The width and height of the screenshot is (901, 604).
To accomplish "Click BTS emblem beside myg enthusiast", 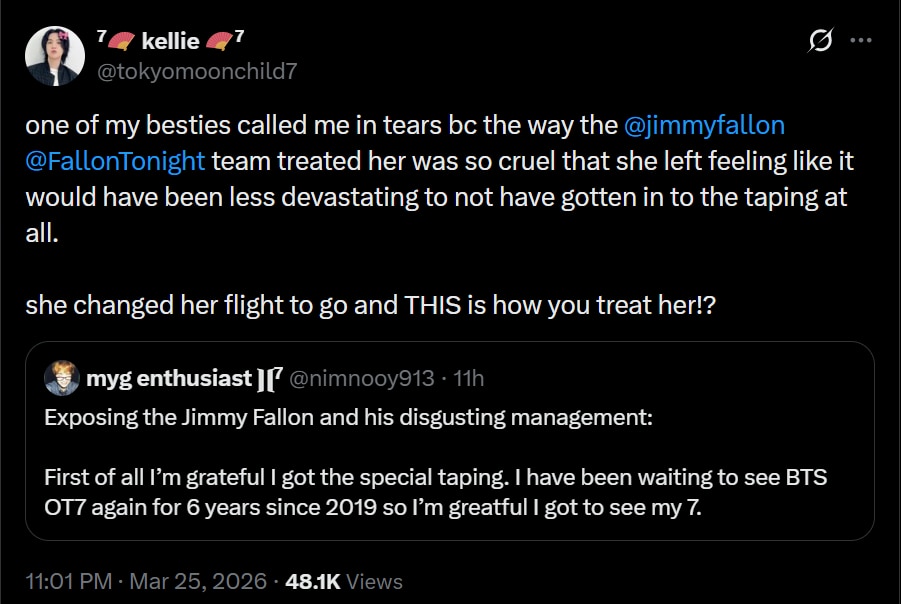I will pos(269,379).
